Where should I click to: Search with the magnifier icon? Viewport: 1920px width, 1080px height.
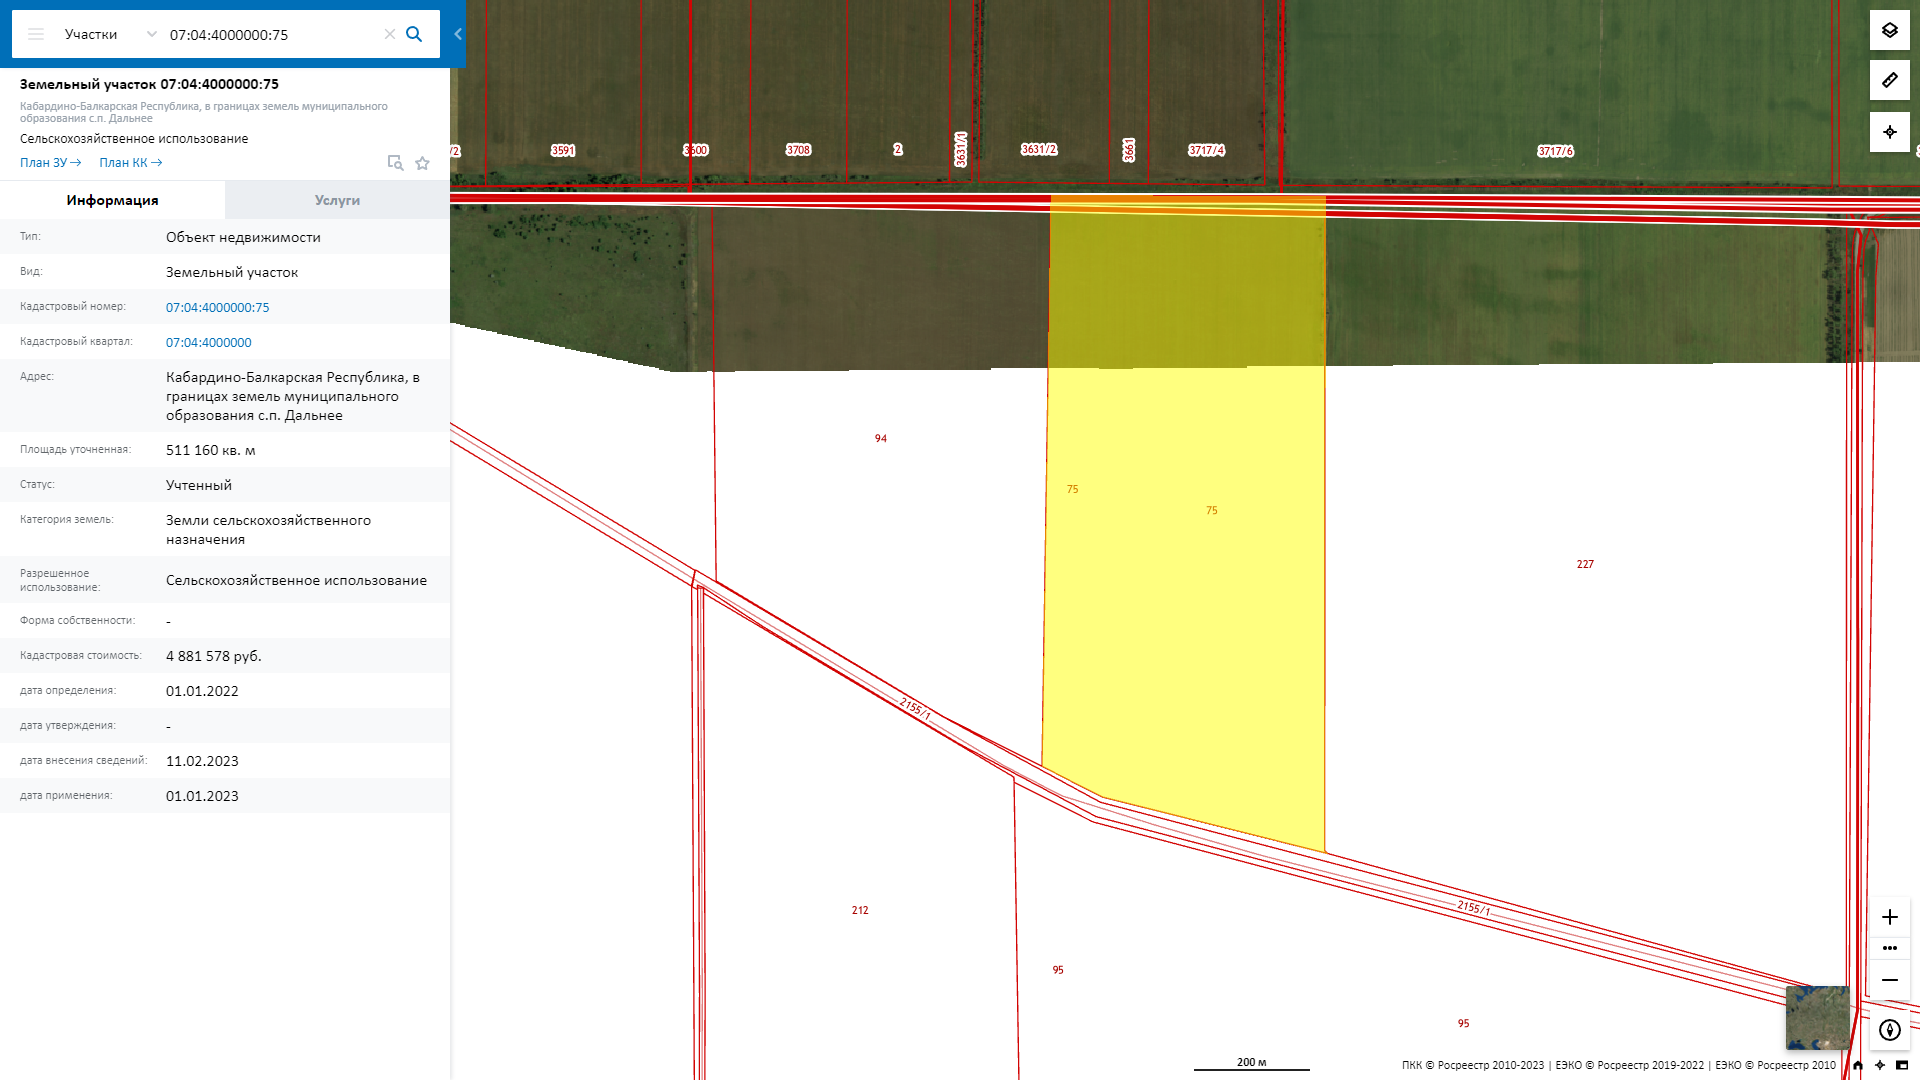click(x=414, y=34)
